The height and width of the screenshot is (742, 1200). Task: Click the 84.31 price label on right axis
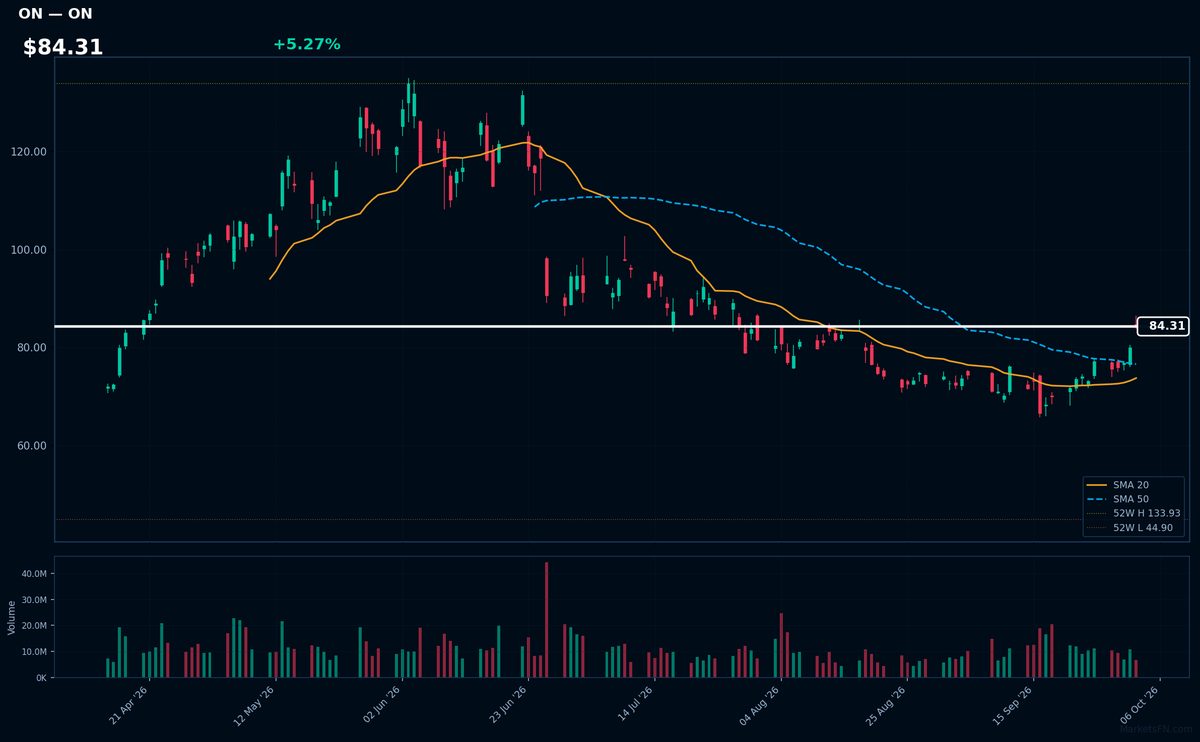pos(1163,326)
